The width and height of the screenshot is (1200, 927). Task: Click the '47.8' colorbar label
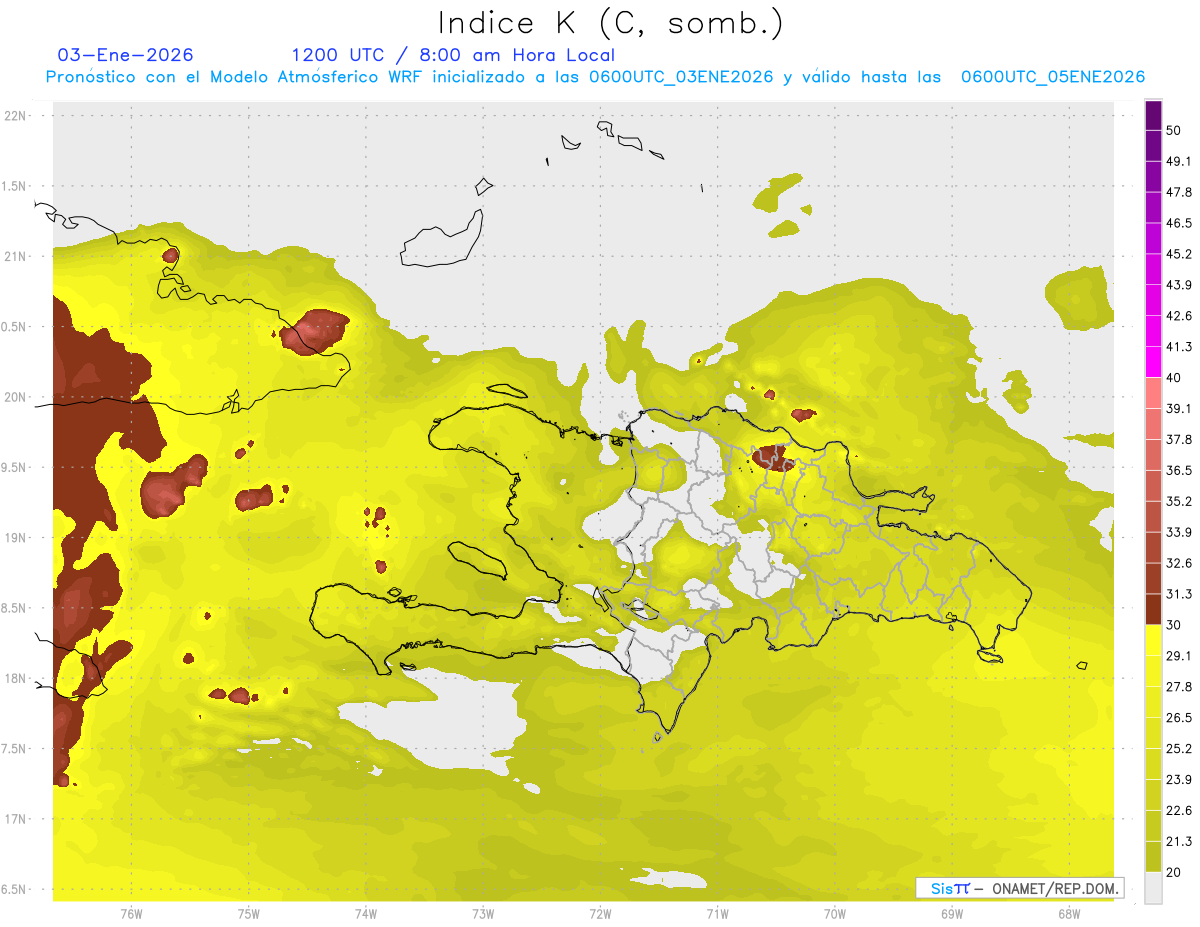point(1178,193)
